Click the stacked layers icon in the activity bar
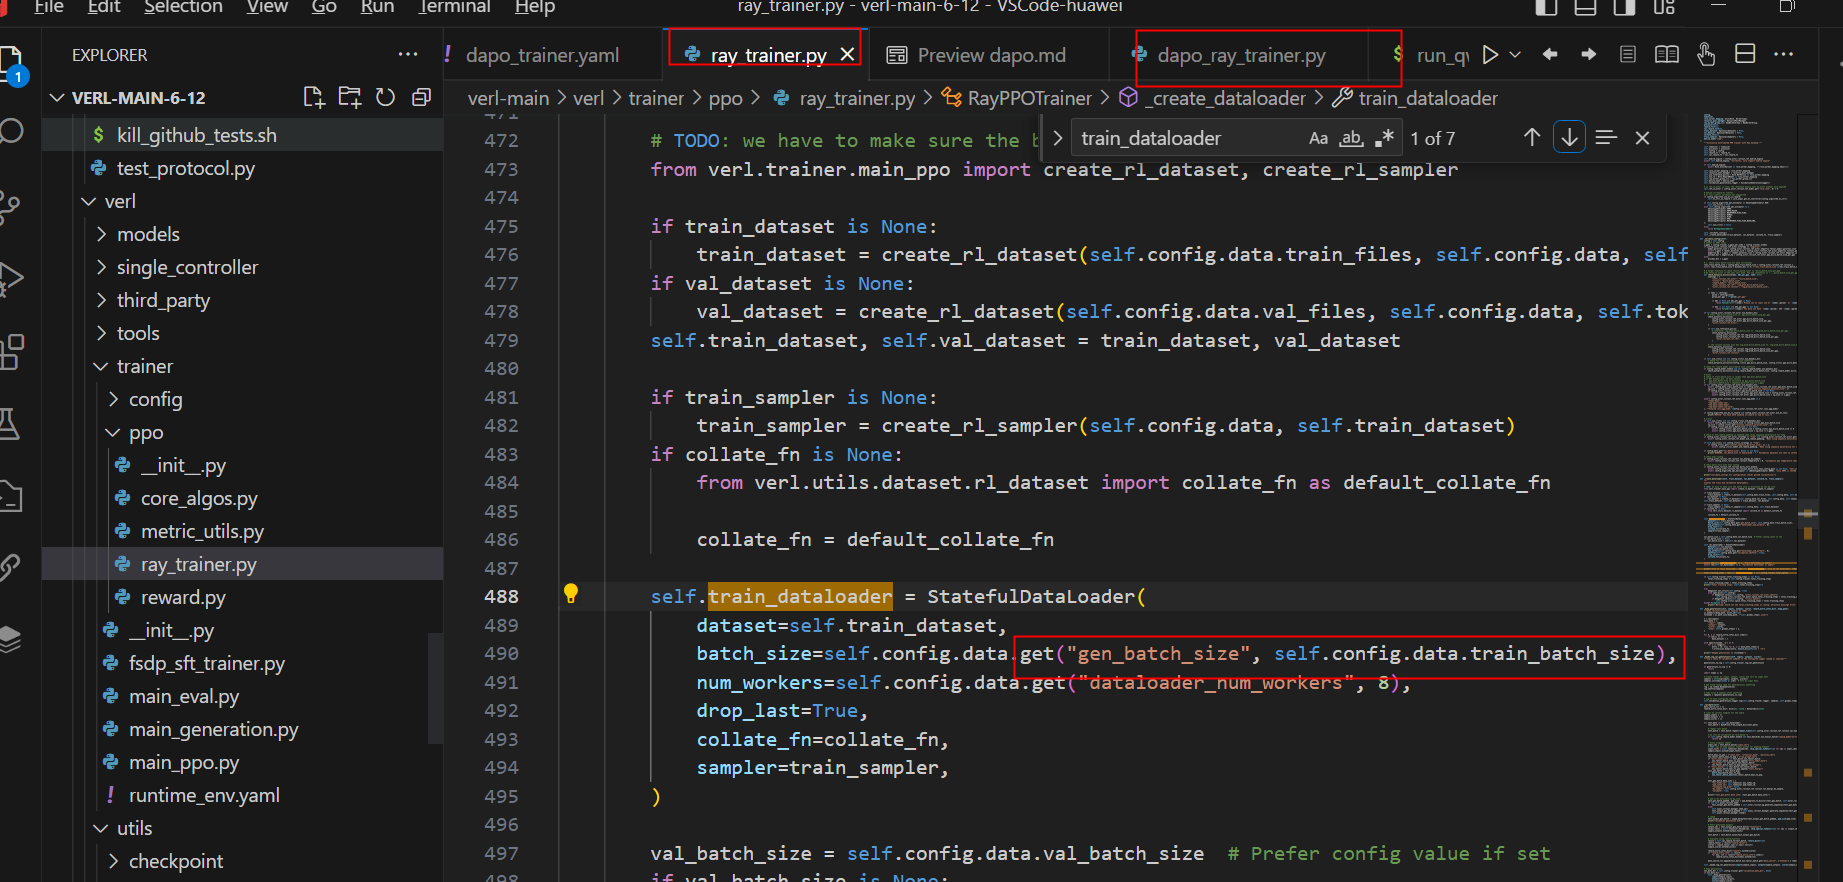 10,639
